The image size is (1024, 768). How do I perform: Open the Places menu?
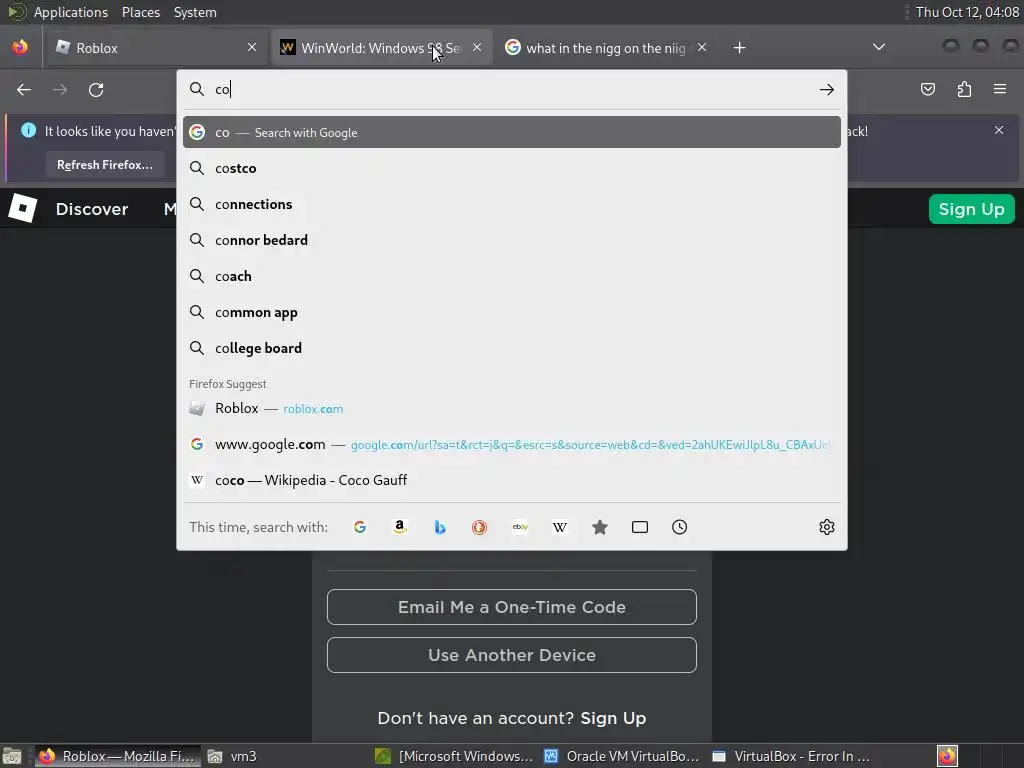140,12
